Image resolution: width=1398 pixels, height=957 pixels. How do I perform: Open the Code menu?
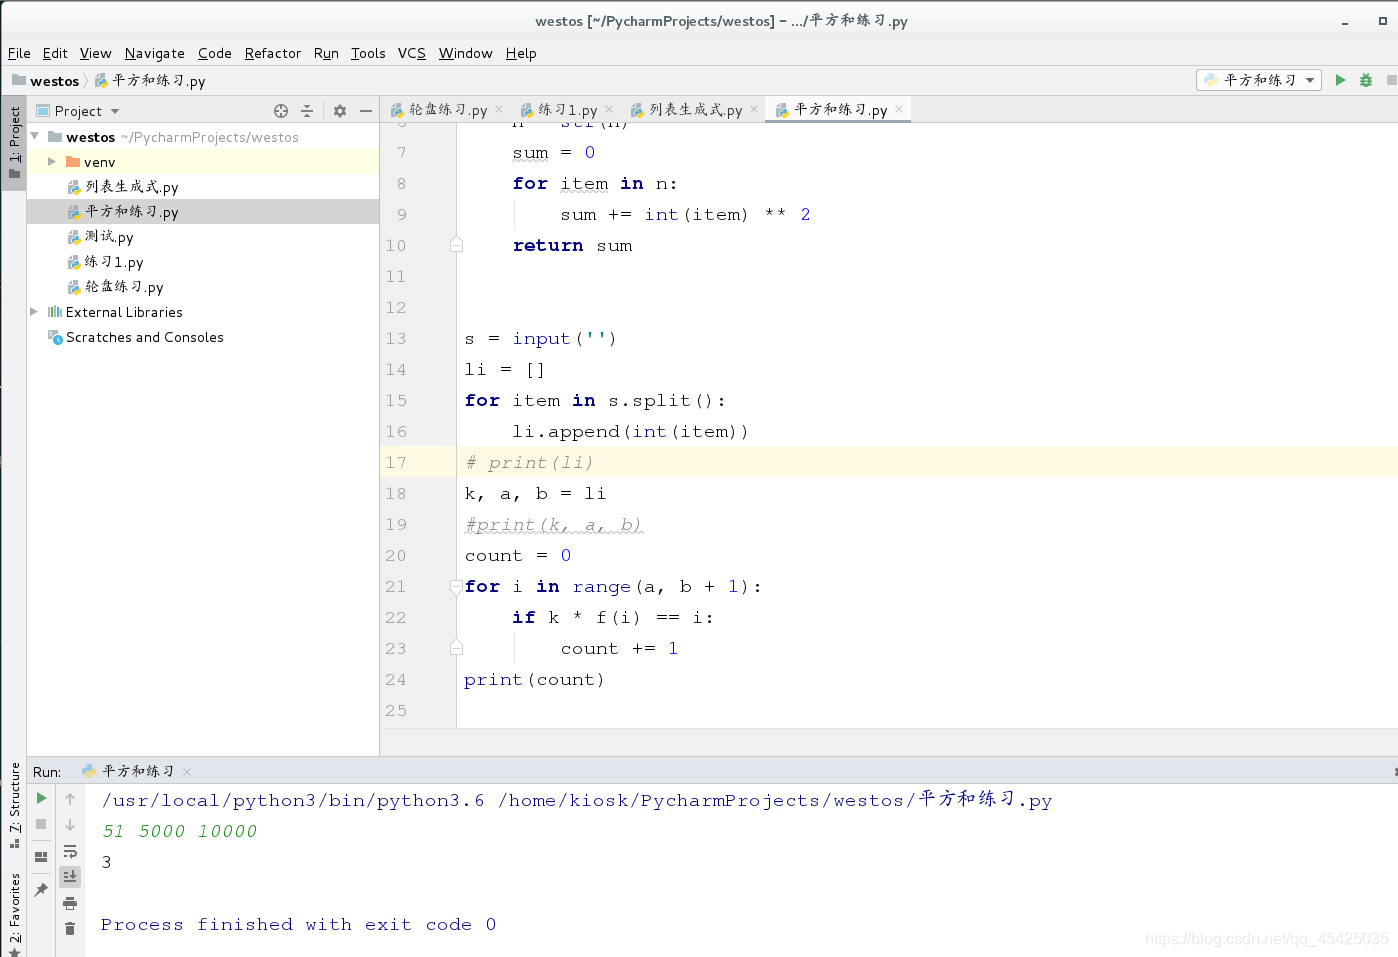215,53
